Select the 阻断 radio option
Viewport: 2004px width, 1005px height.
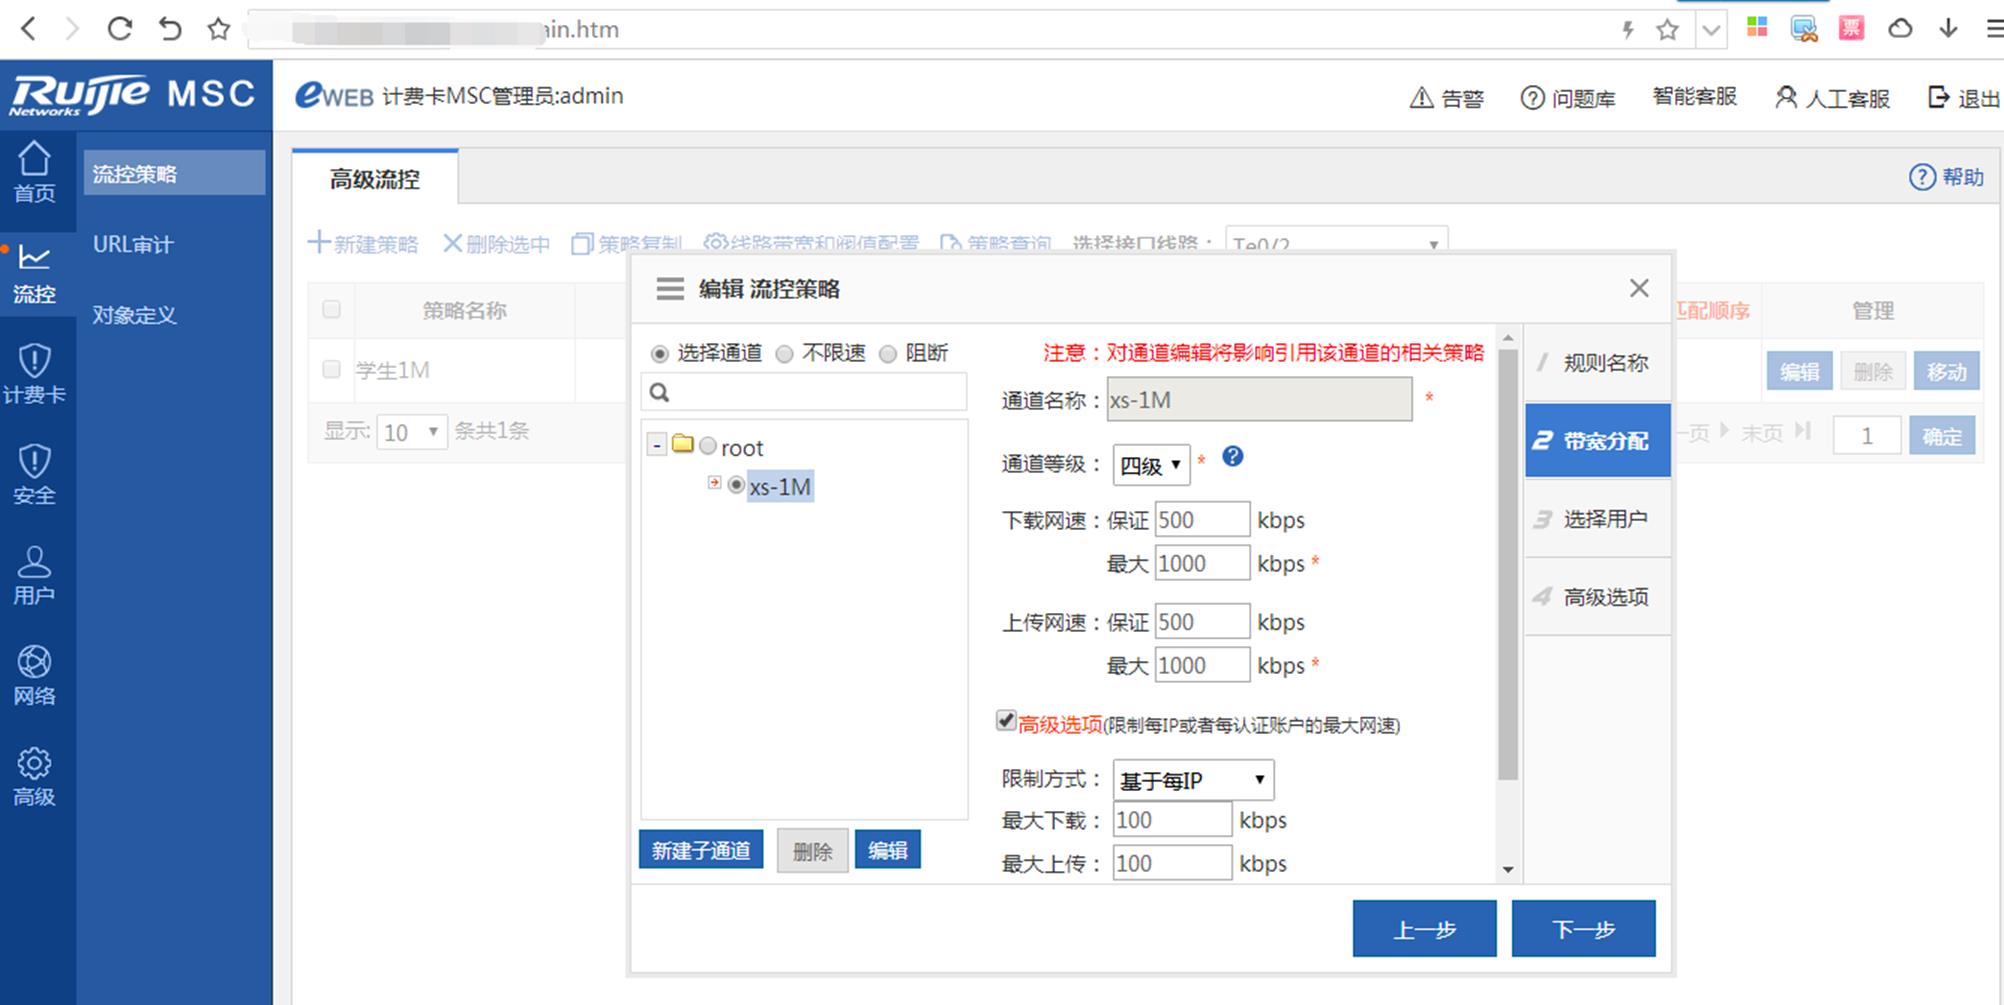(x=888, y=354)
